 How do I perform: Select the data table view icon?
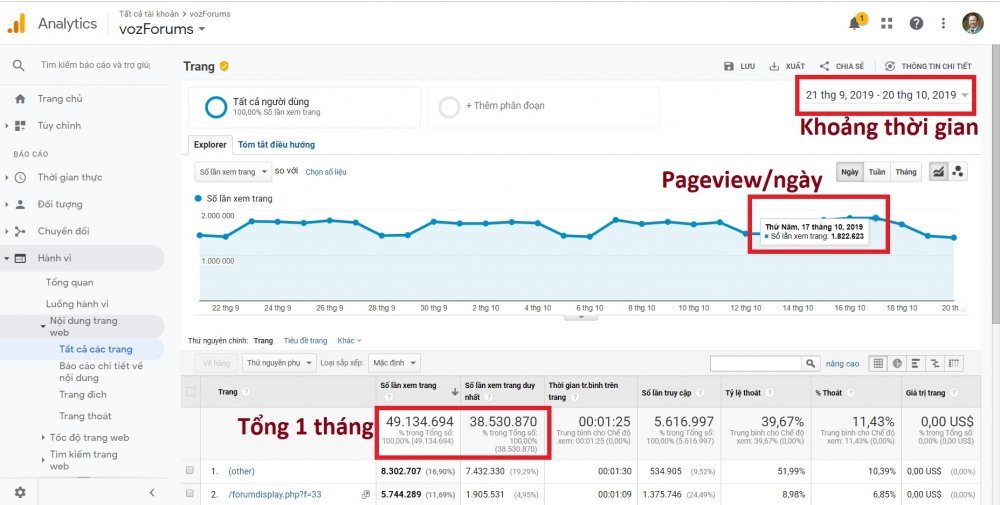coord(878,363)
